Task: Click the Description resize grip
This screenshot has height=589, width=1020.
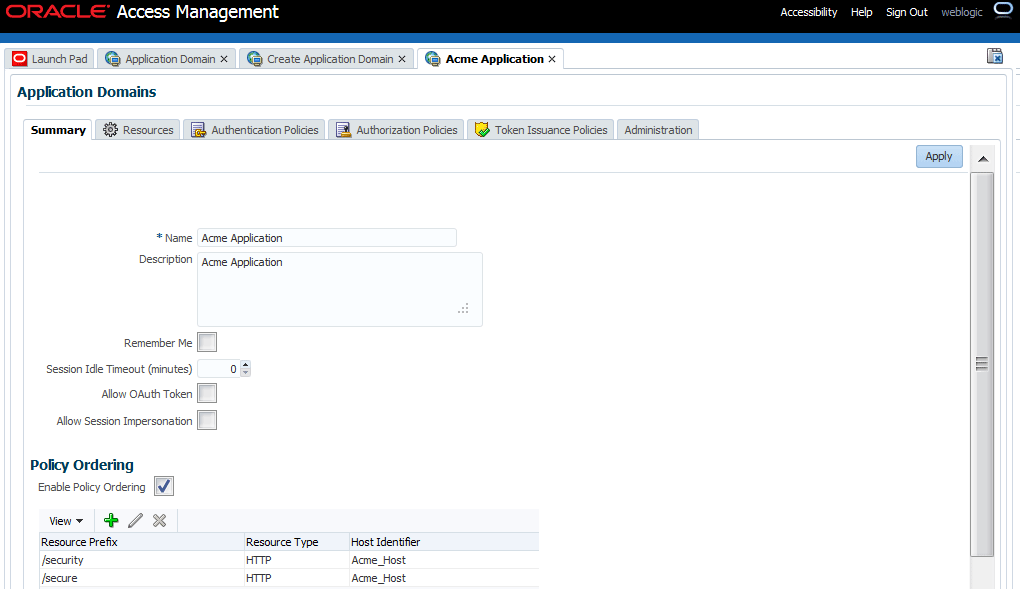Action: pos(463,308)
